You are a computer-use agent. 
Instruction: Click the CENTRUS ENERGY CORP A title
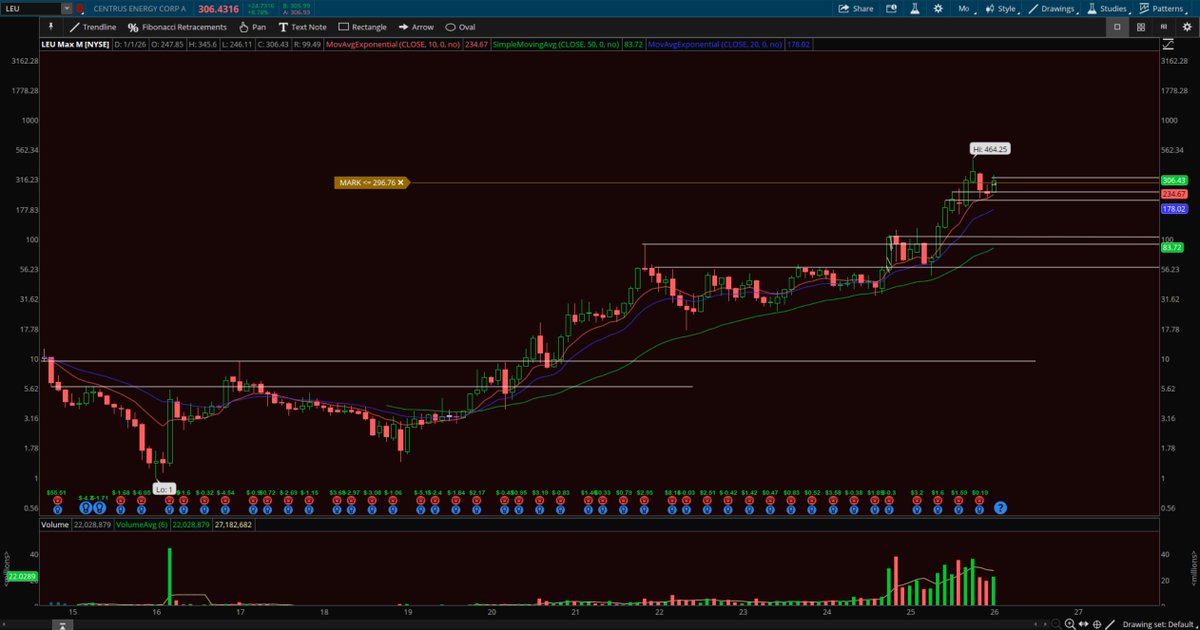(139, 8)
